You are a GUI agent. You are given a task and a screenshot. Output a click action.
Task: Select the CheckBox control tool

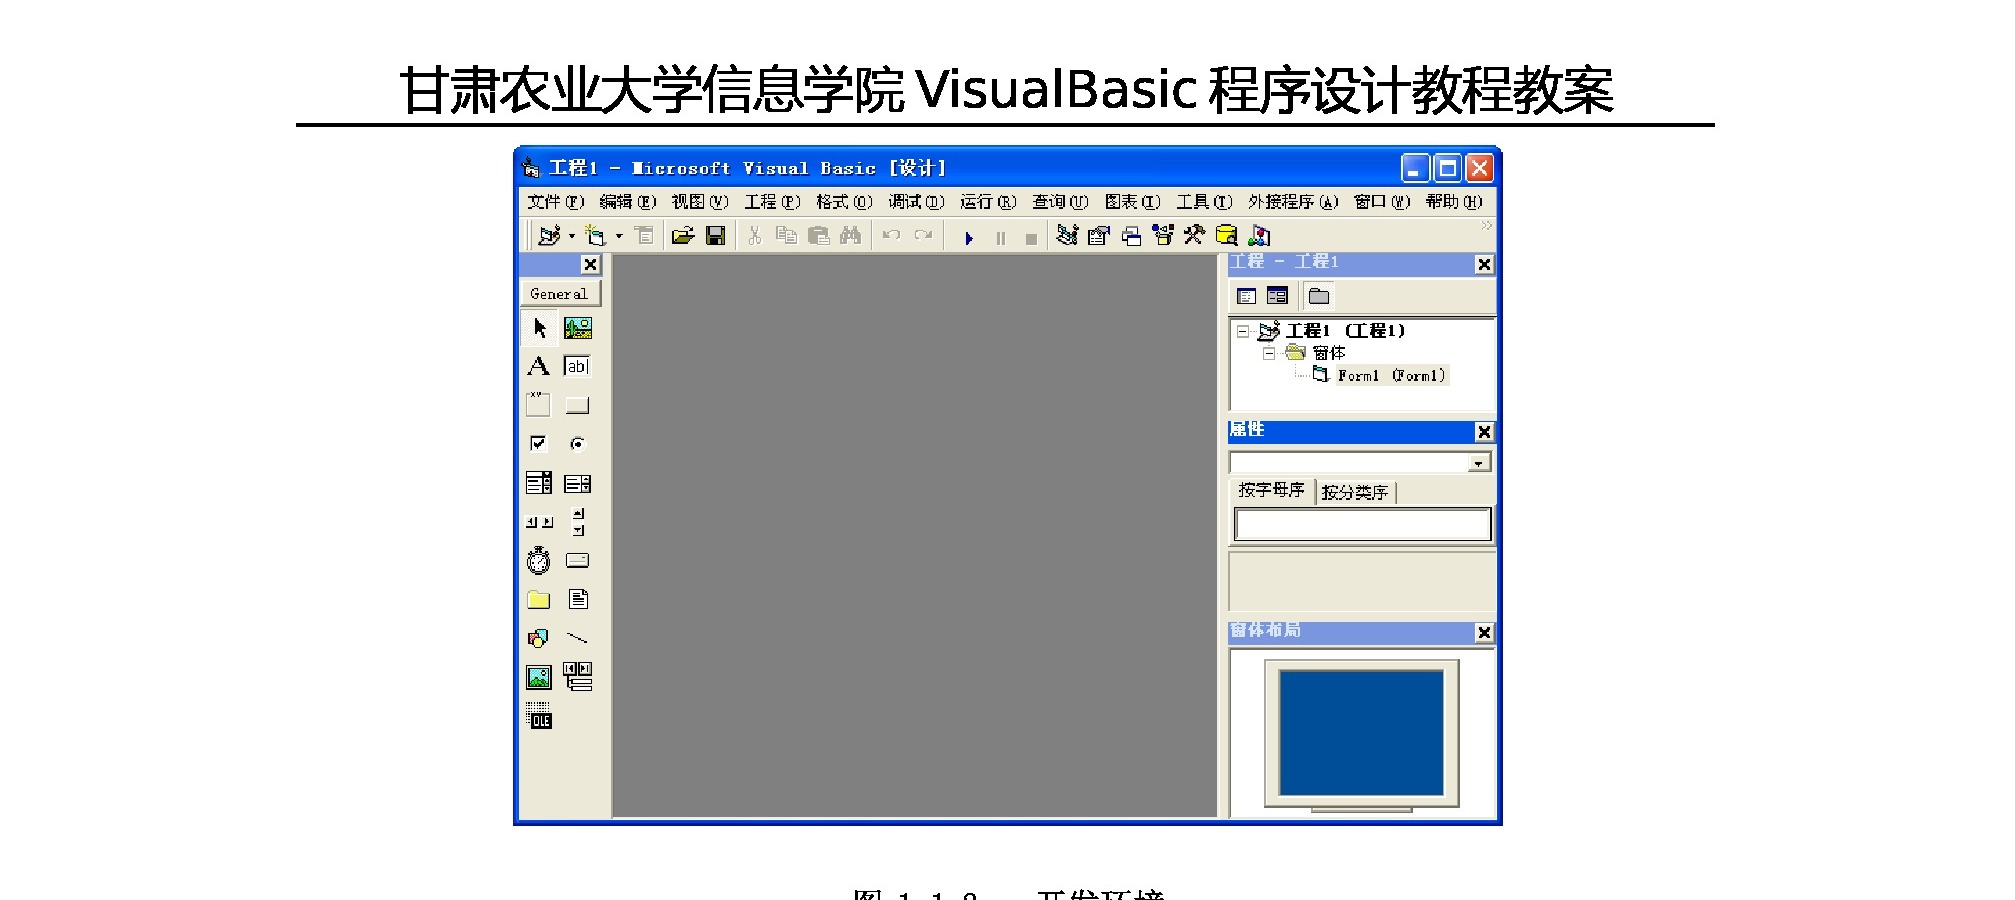point(539,443)
